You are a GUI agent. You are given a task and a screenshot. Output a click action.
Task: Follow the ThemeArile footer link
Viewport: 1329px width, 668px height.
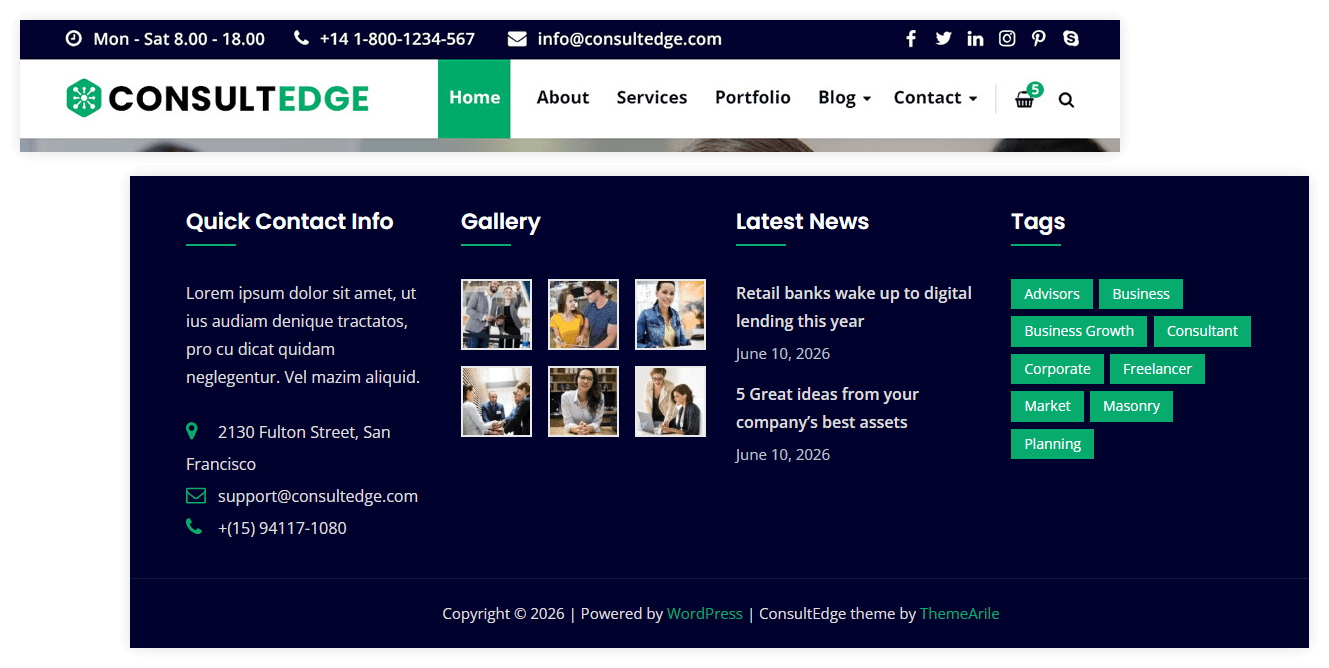coord(960,613)
